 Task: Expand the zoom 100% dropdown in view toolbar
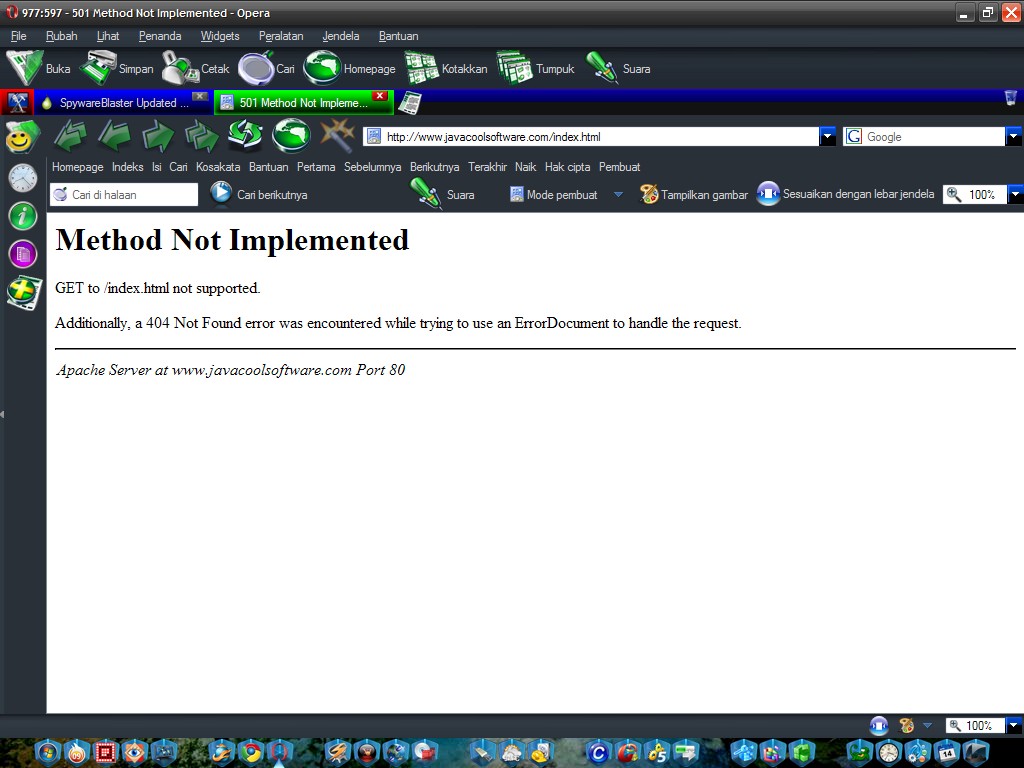pyautogui.click(x=1015, y=195)
